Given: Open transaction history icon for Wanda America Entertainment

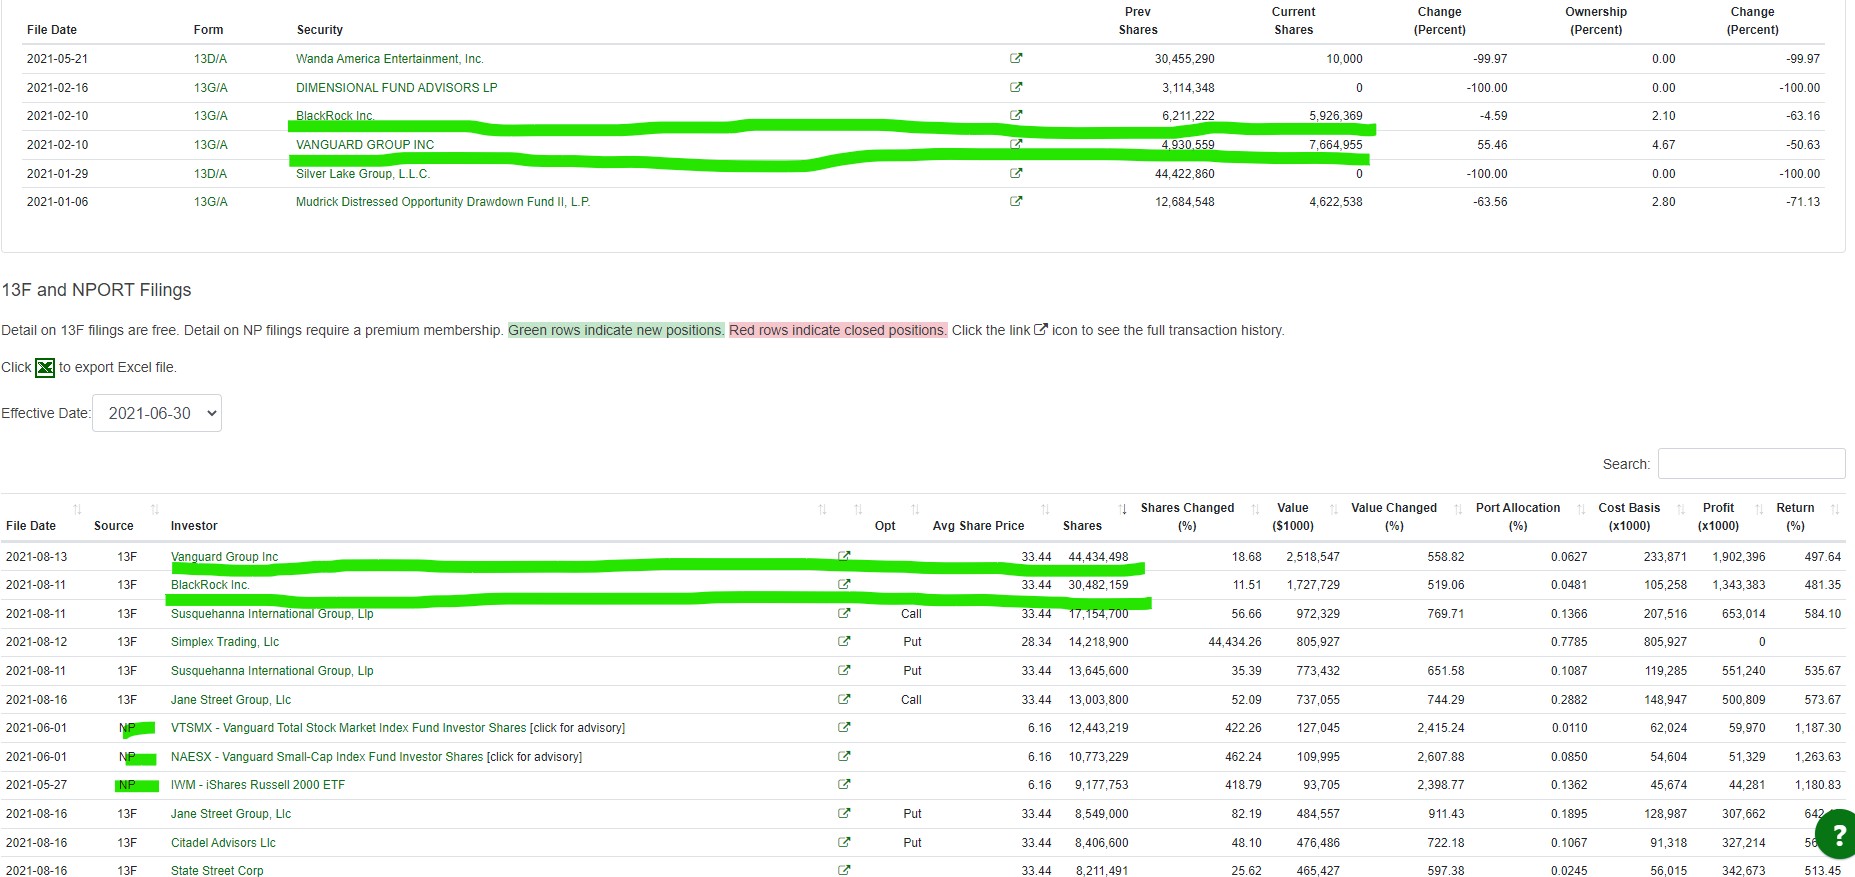Looking at the screenshot, I should pos(1016,58).
